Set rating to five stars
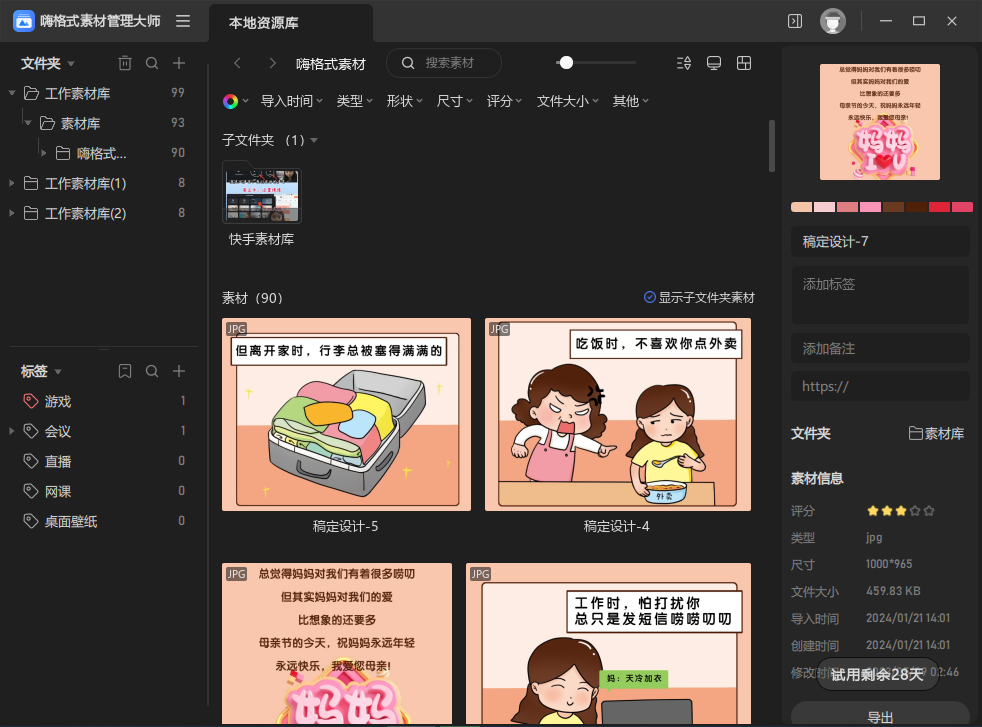 pyautogui.click(x=929, y=511)
